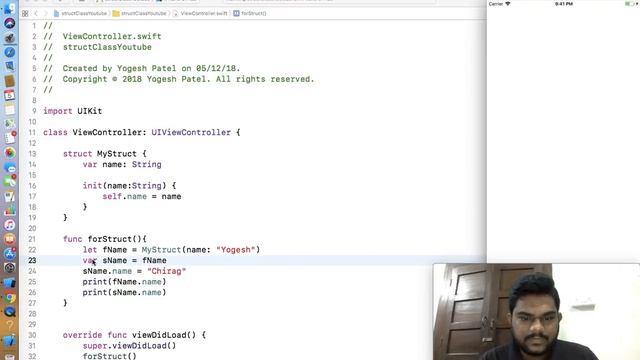Open the forStruct() method breadcrumb

pos(250,13)
